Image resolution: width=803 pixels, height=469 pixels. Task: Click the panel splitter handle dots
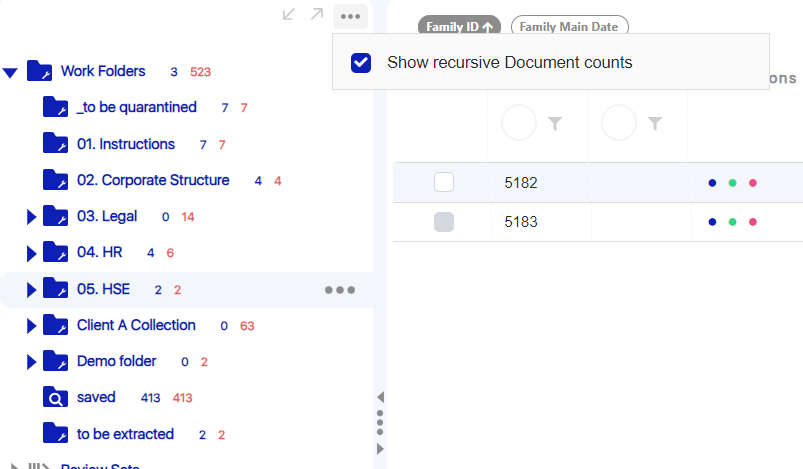pyautogui.click(x=380, y=423)
